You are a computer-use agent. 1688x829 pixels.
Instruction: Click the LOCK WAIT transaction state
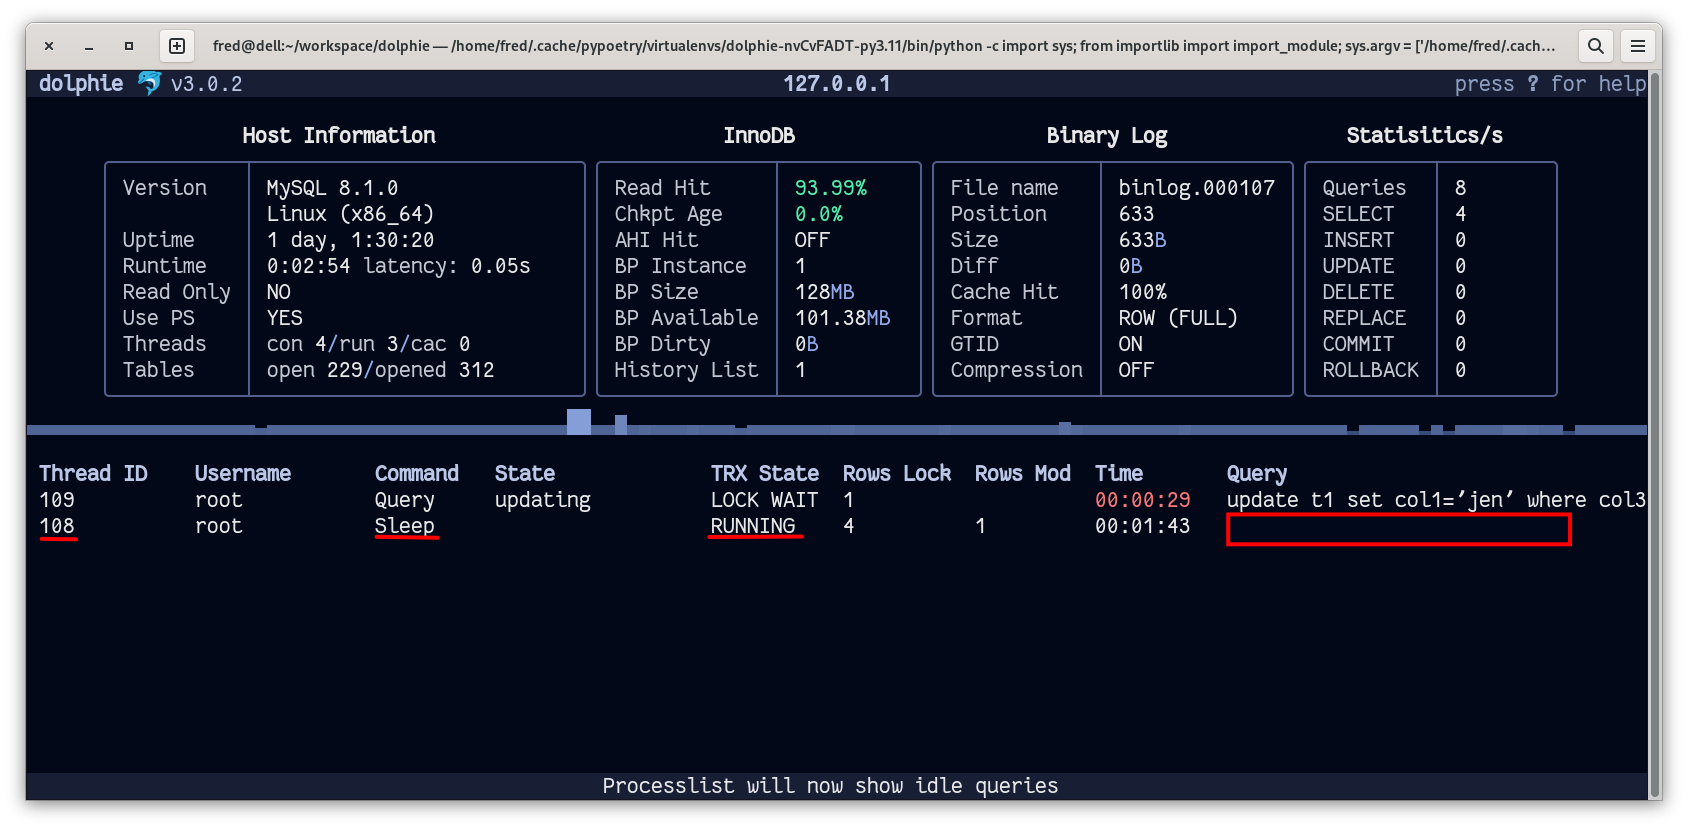pyautogui.click(x=764, y=500)
